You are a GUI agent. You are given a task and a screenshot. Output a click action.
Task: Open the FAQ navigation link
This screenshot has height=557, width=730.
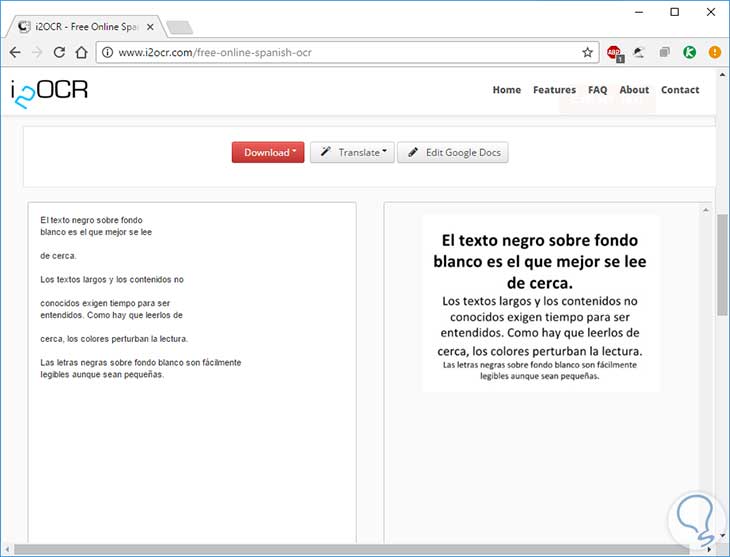[597, 90]
